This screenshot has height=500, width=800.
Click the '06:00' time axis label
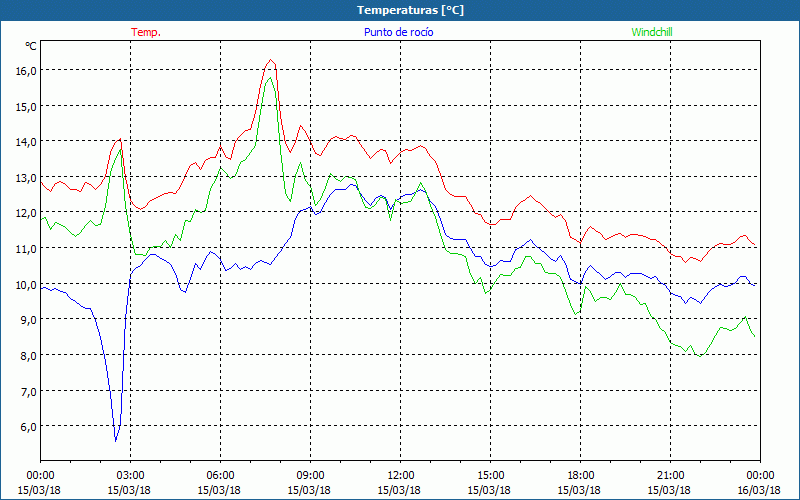(220, 476)
